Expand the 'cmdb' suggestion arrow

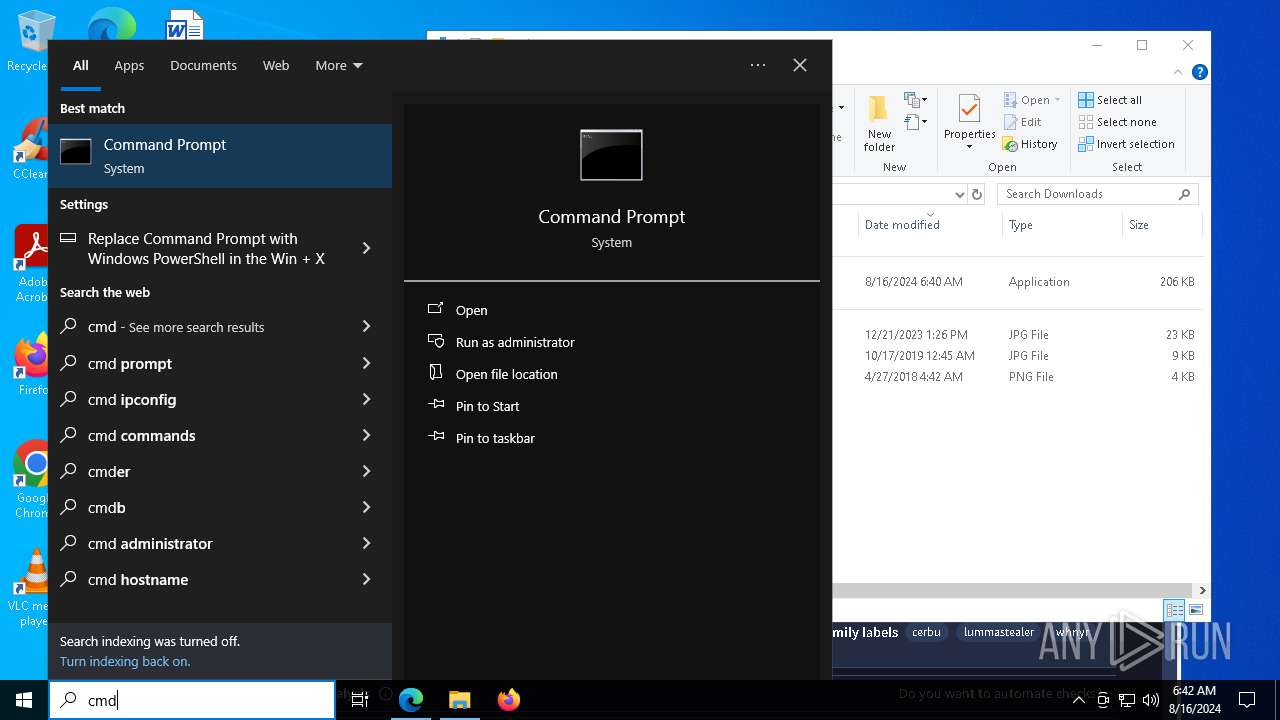(366, 507)
